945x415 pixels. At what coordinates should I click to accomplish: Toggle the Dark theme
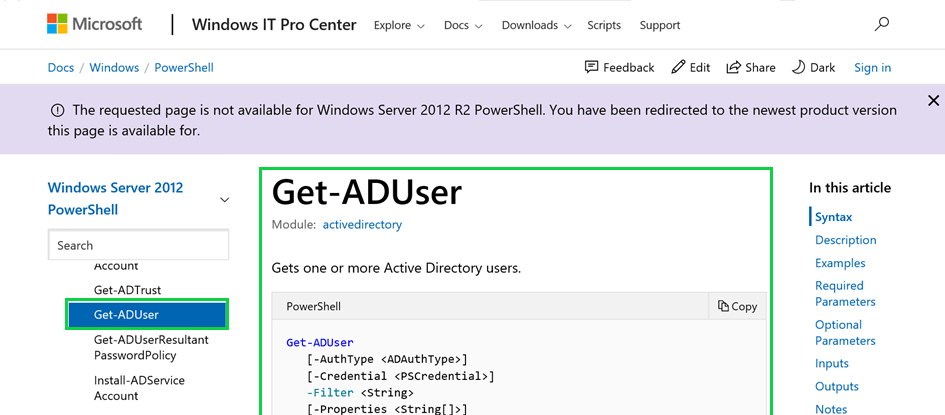[x=813, y=67]
